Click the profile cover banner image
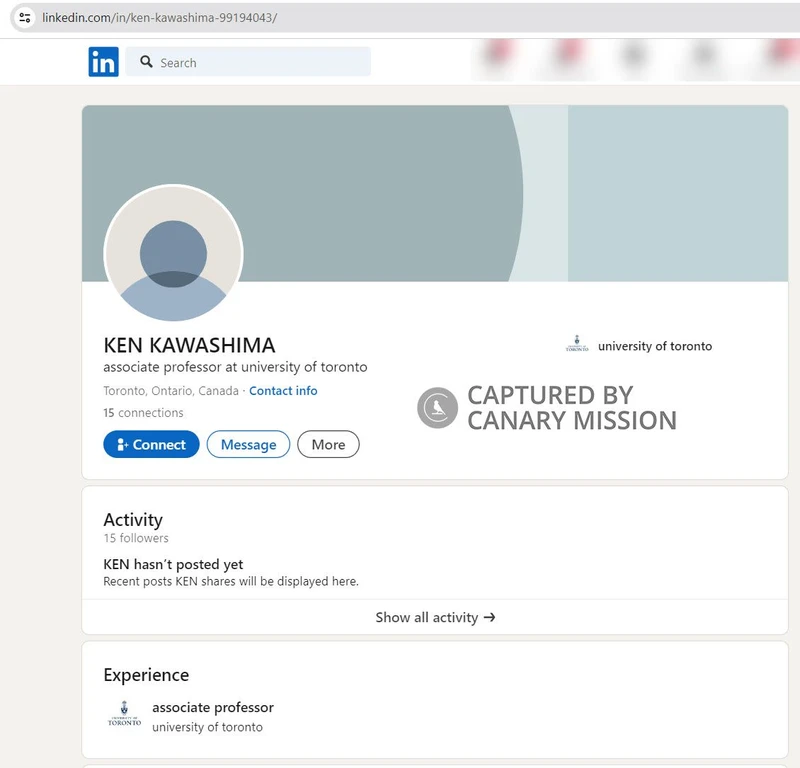 coord(435,193)
